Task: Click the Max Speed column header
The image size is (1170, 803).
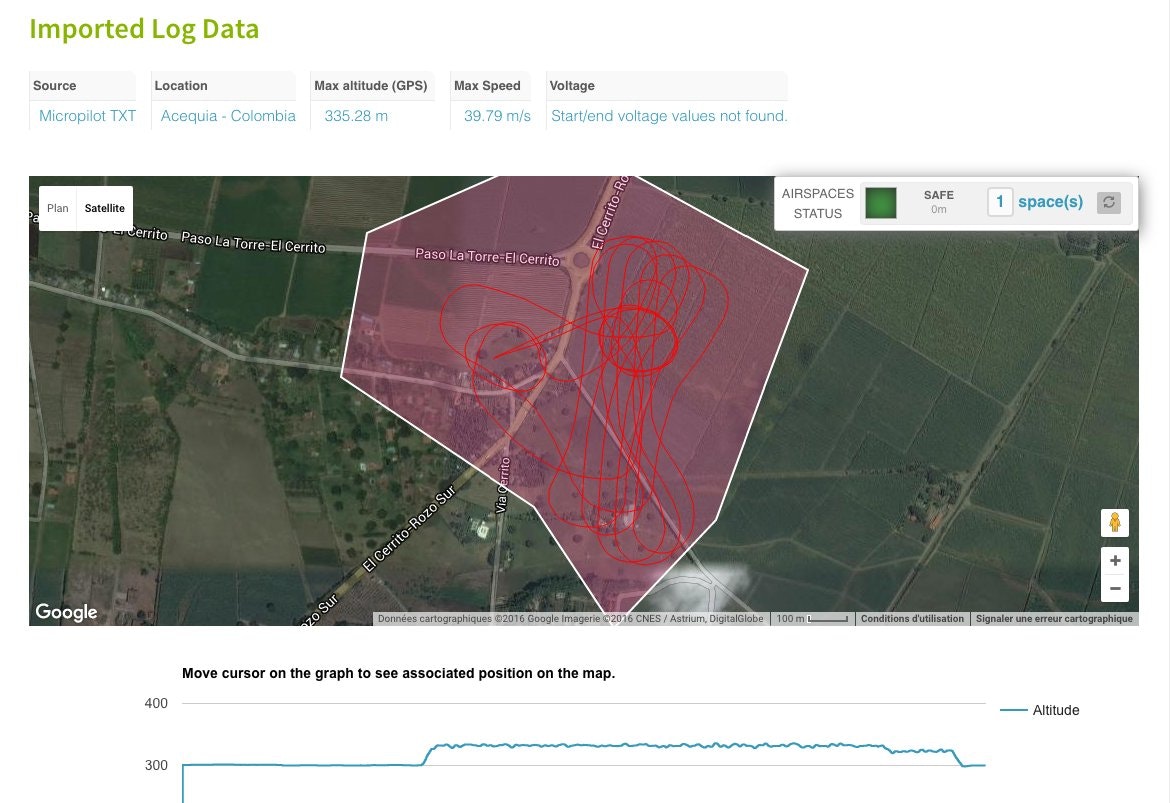Action: coord(487,86)
